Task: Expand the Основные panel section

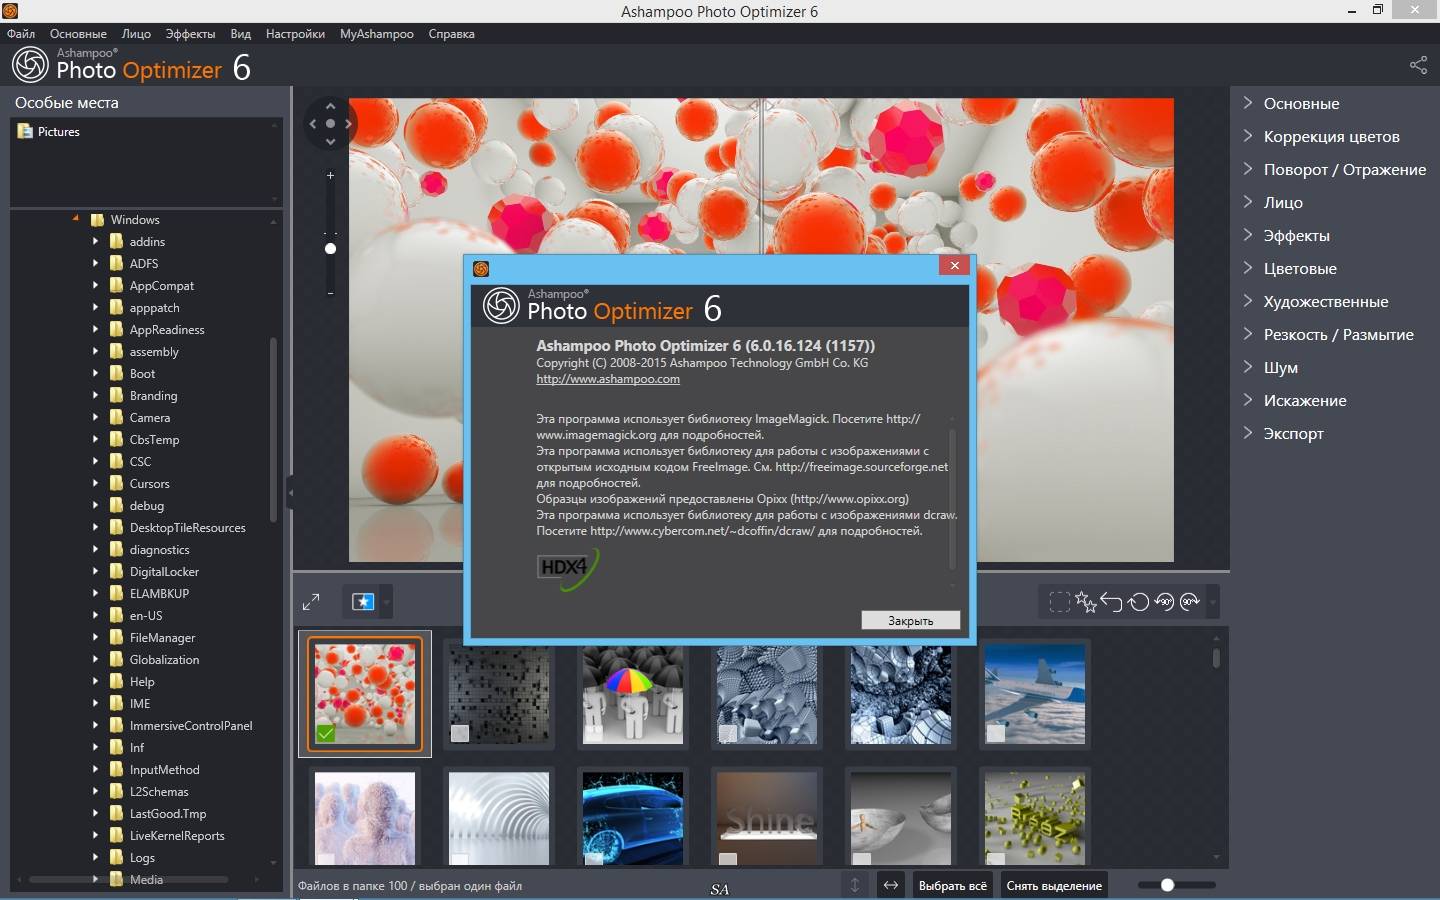Action: [x=1301, y=103]
